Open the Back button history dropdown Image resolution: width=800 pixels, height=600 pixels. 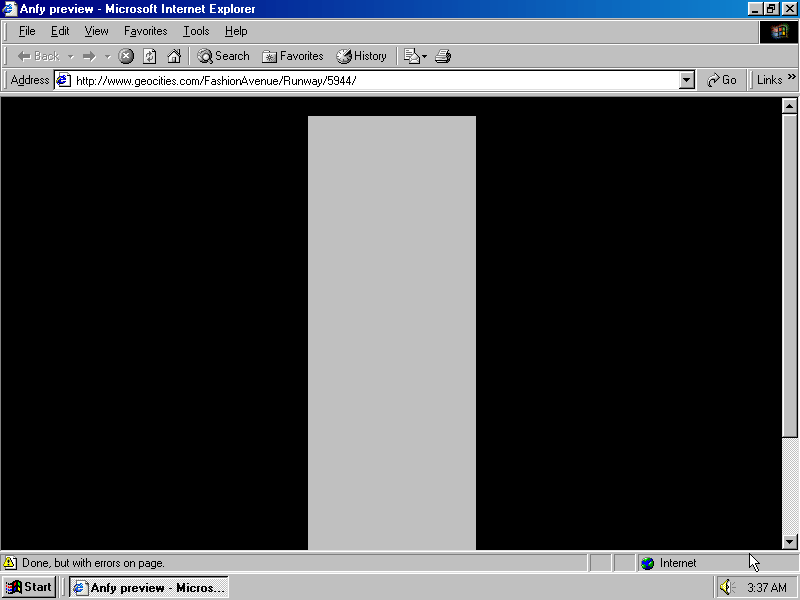point(71,56)
